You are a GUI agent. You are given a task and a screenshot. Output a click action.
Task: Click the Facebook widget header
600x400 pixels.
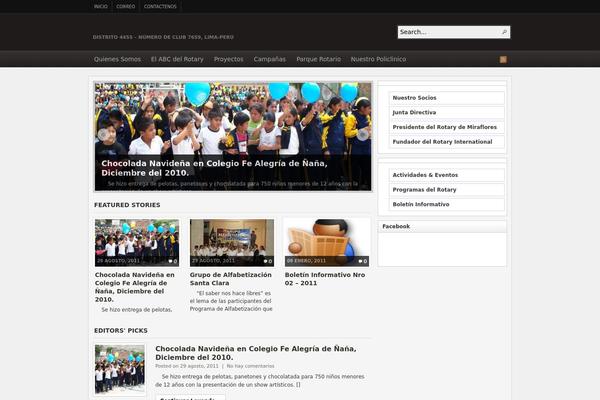coord(442,227)
